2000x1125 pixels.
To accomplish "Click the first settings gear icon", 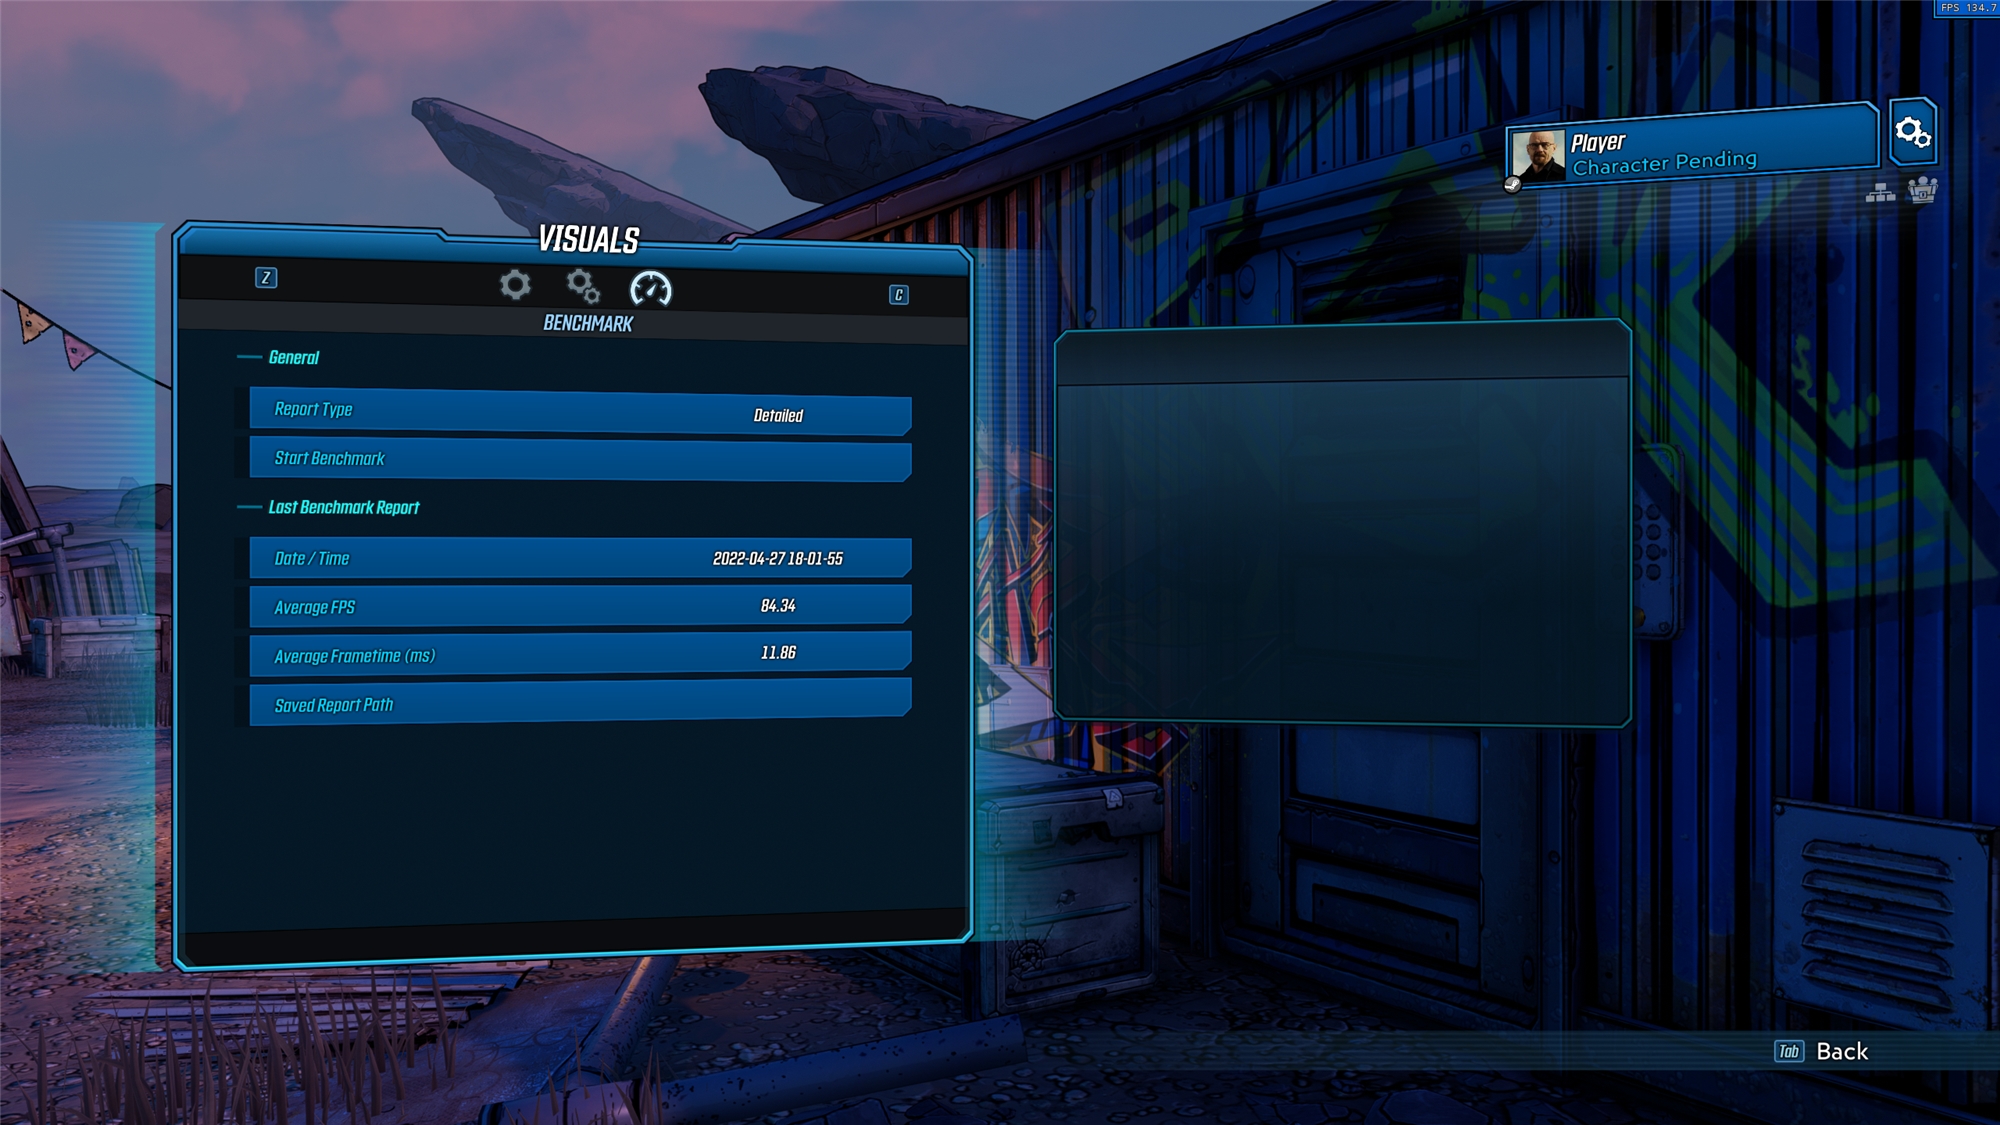I will point(515,288).
